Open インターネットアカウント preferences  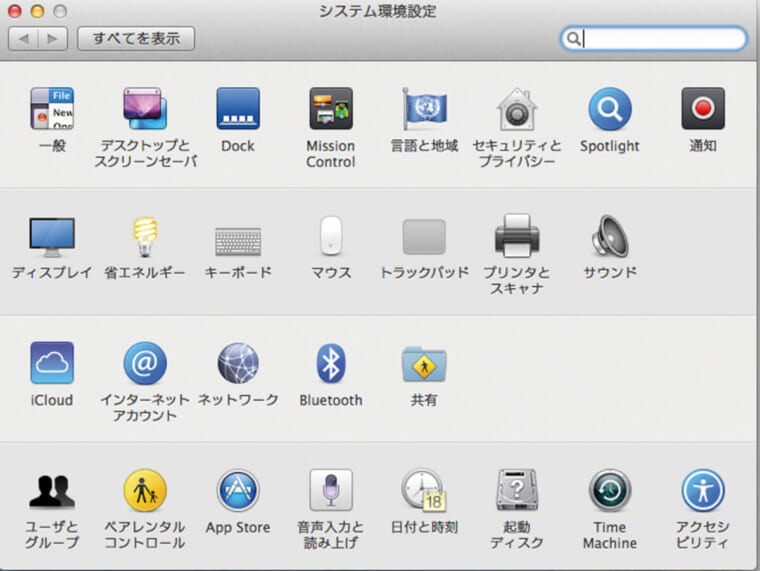tap(145, 363)
